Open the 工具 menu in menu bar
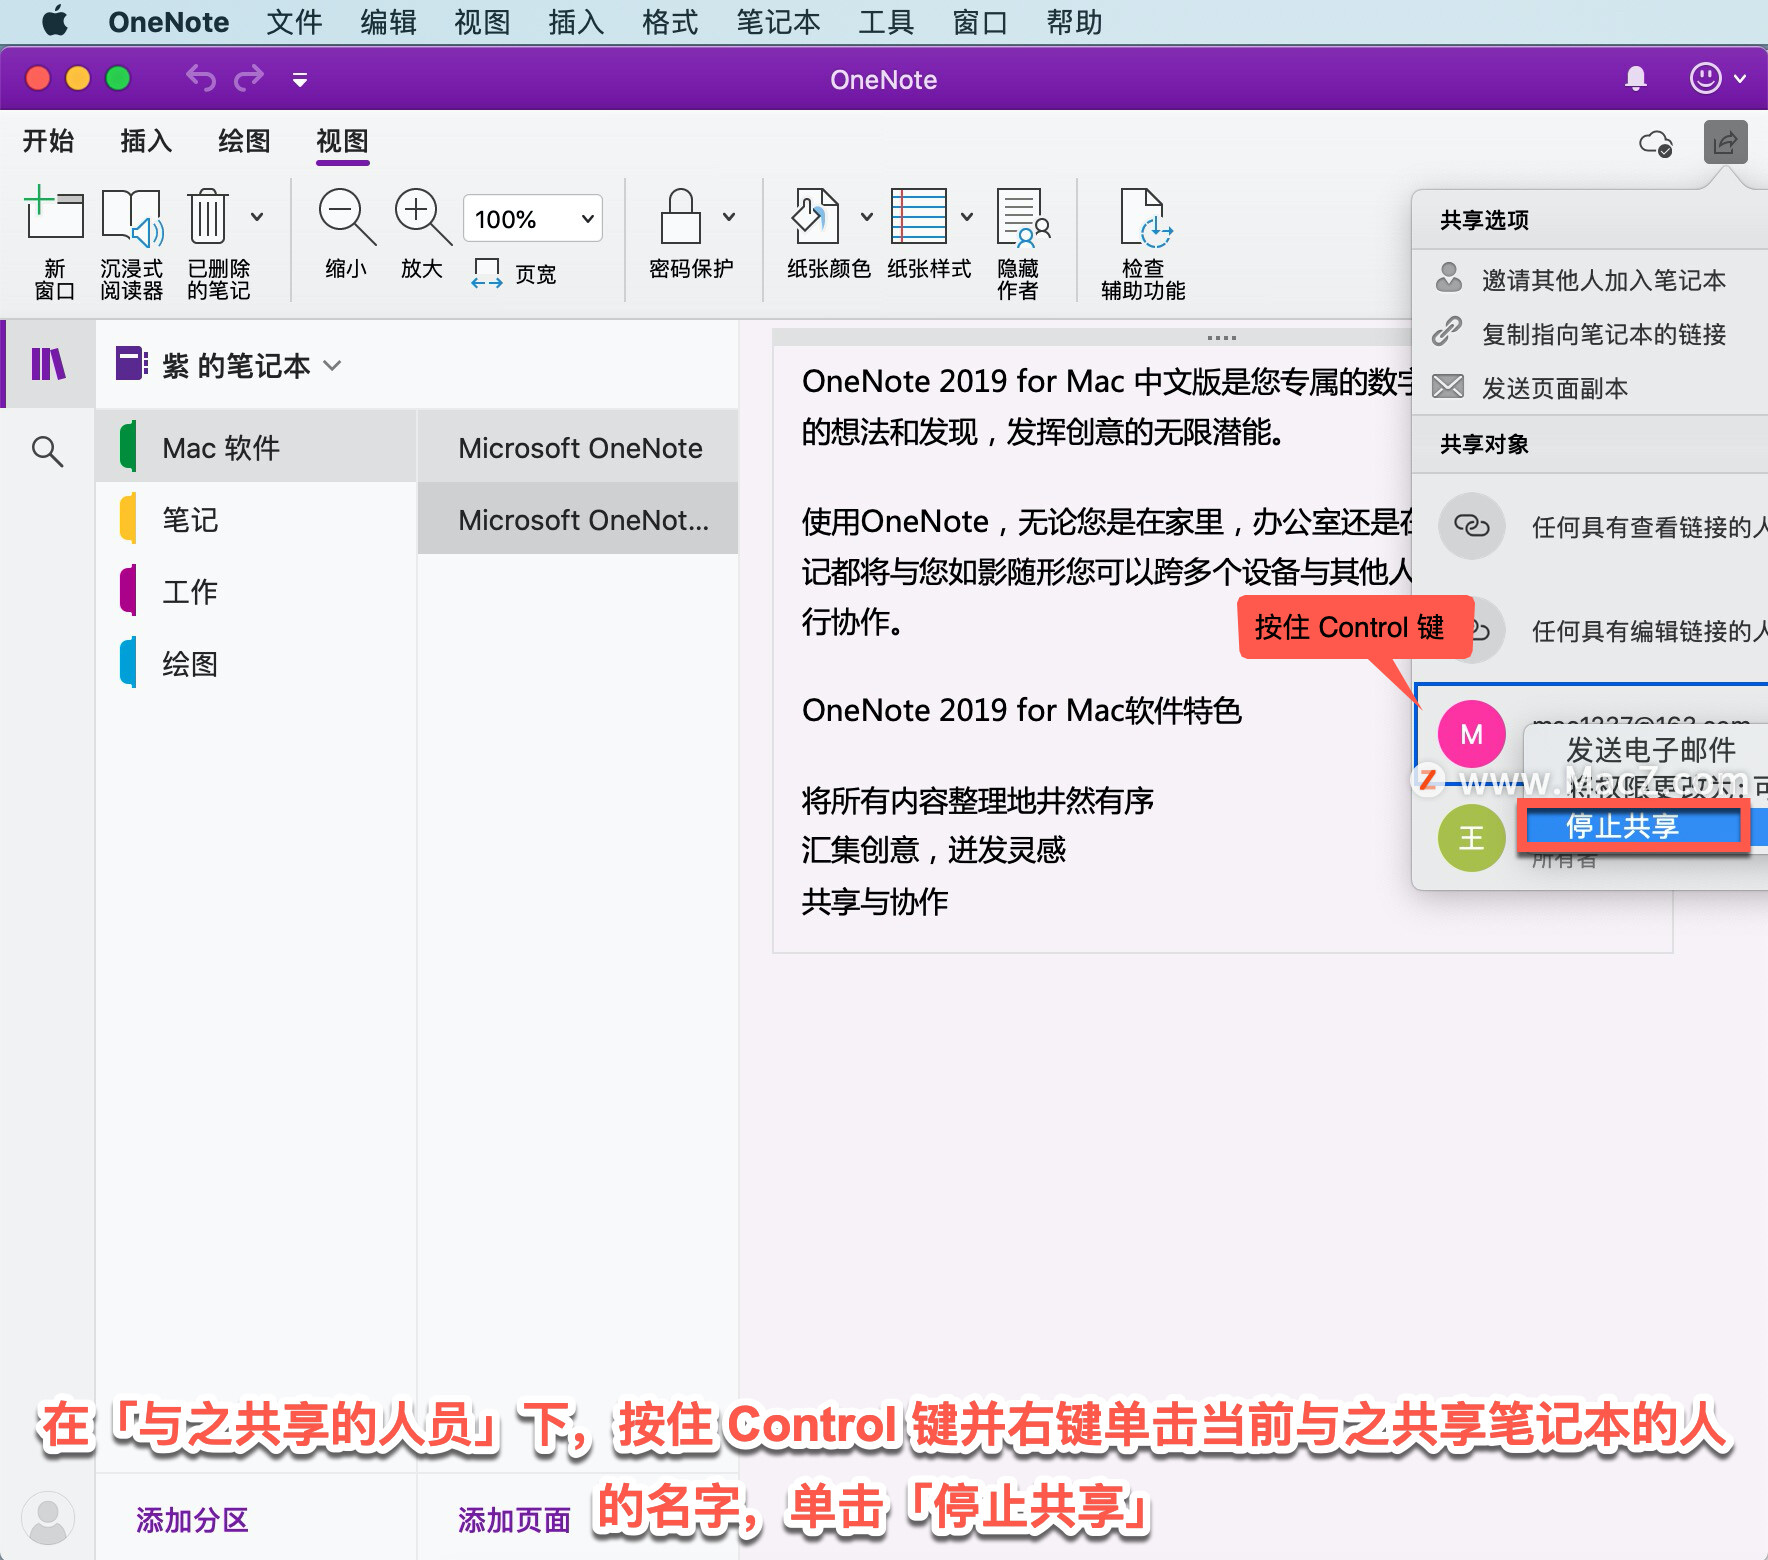Viewport: 1768px width, 1560px height. [x=886, y=21]
